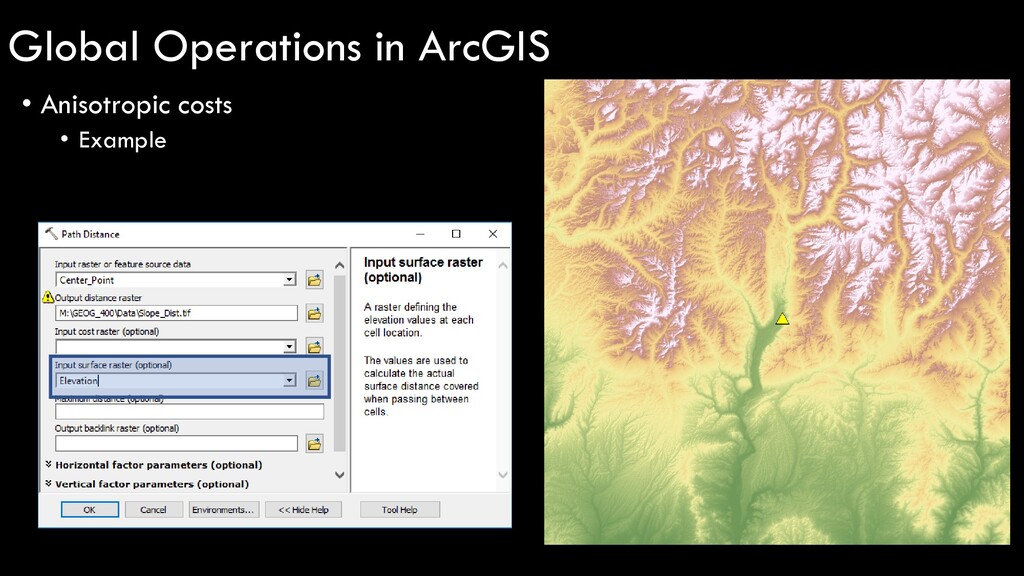Click the Path Distance hammer tool icon
Screen dimensions: 1024x576
[x=51, y=233]
